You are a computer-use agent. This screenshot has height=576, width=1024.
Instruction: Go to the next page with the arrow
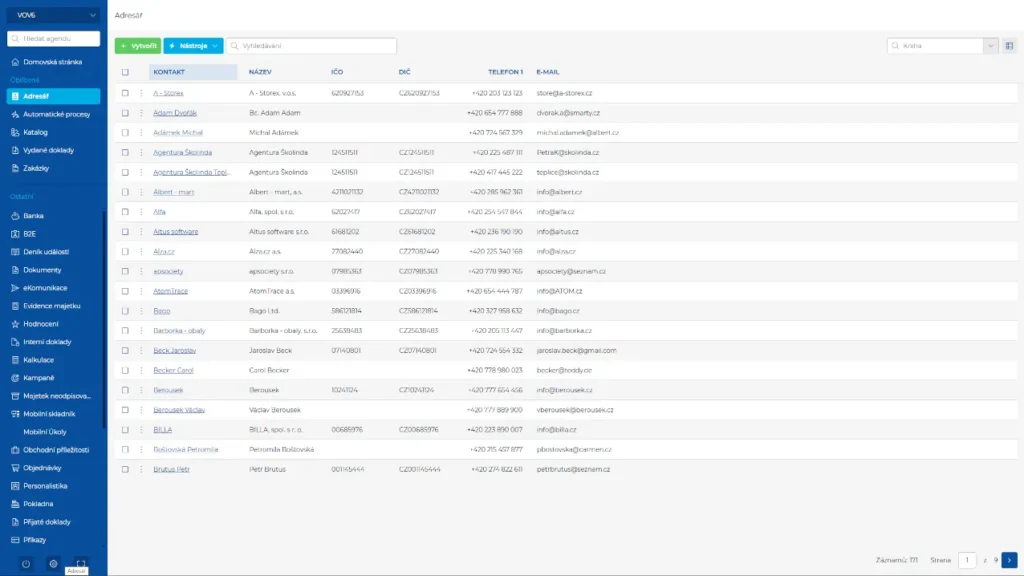[1009, 560]
